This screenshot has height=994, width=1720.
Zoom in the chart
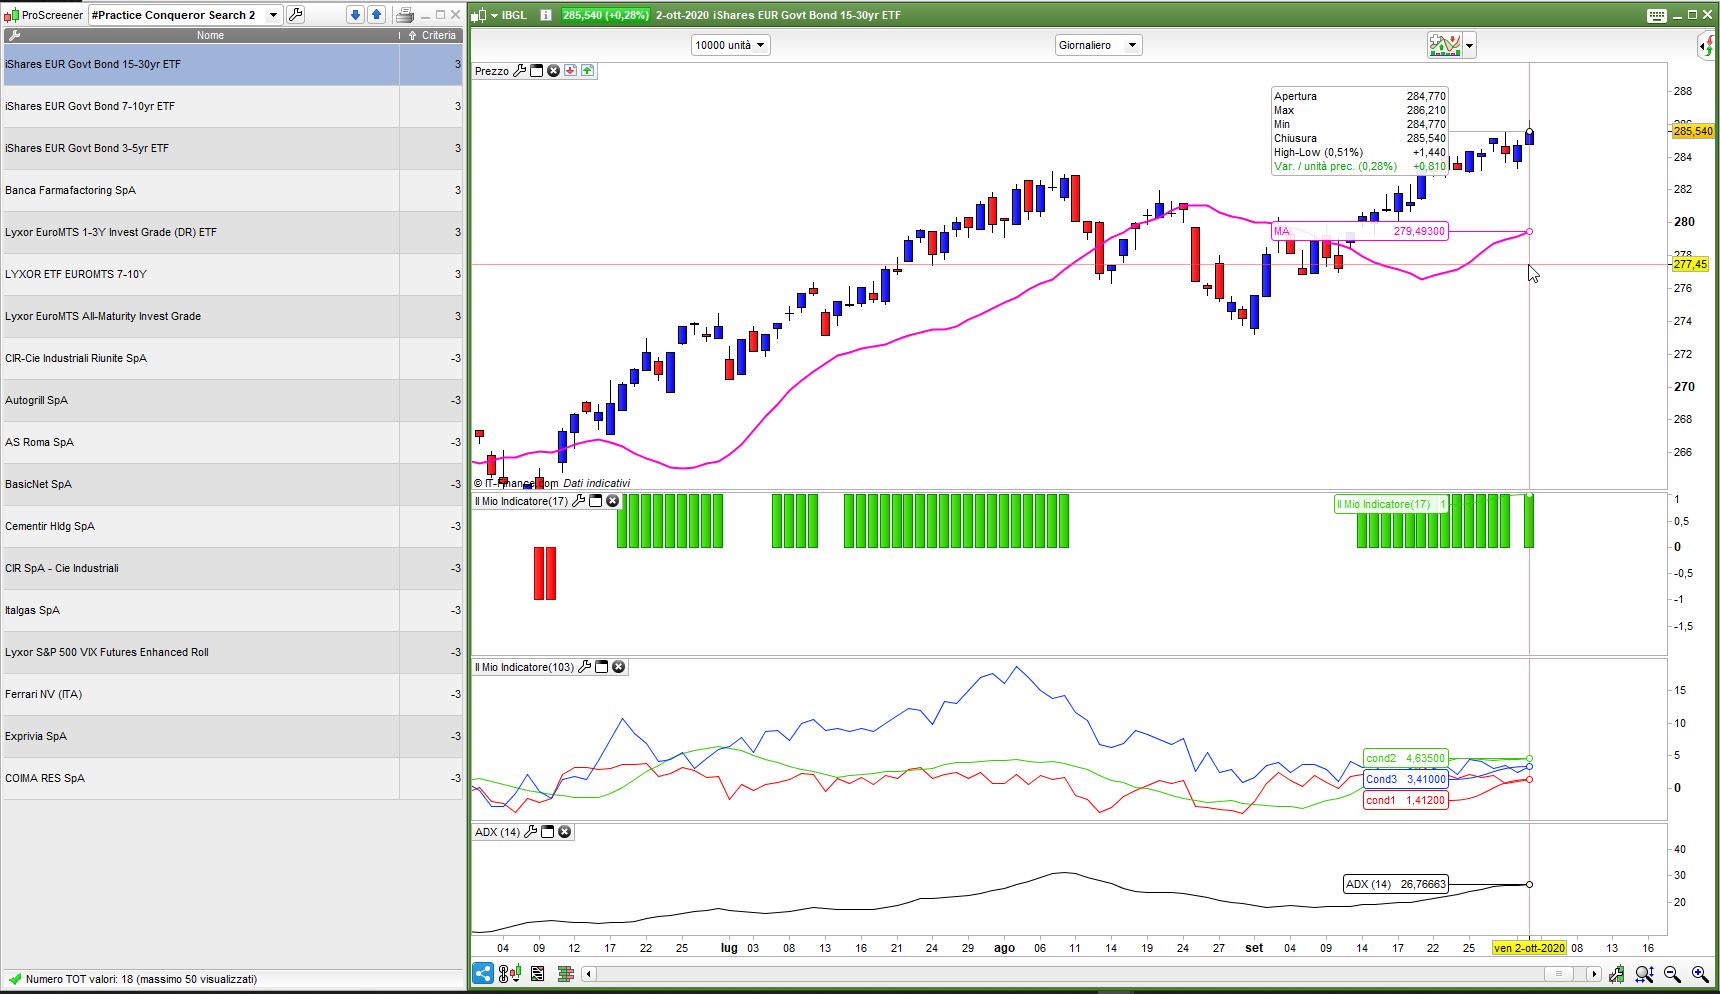1700,974
